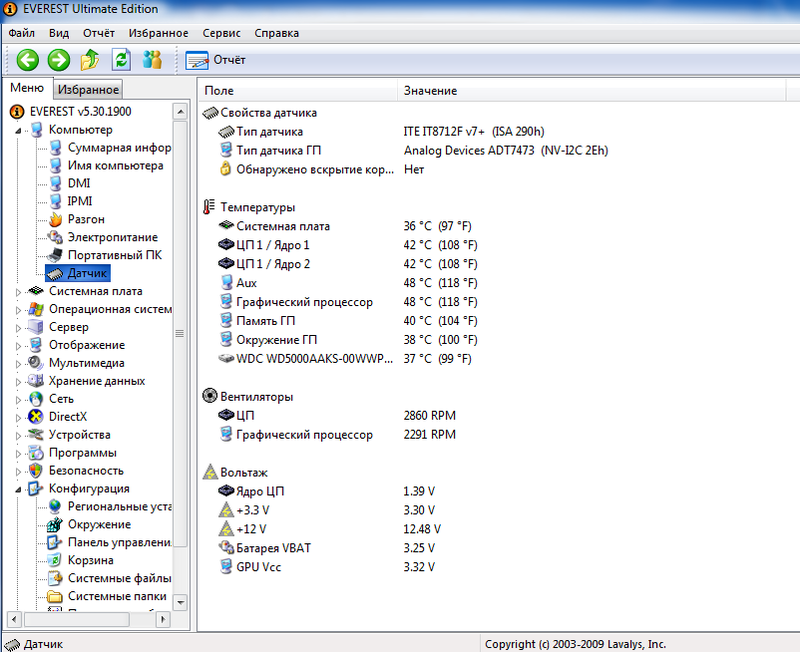800x652 pixels.
Task: Click the tree scroll up arrow
Action: [x=180, y=112]
